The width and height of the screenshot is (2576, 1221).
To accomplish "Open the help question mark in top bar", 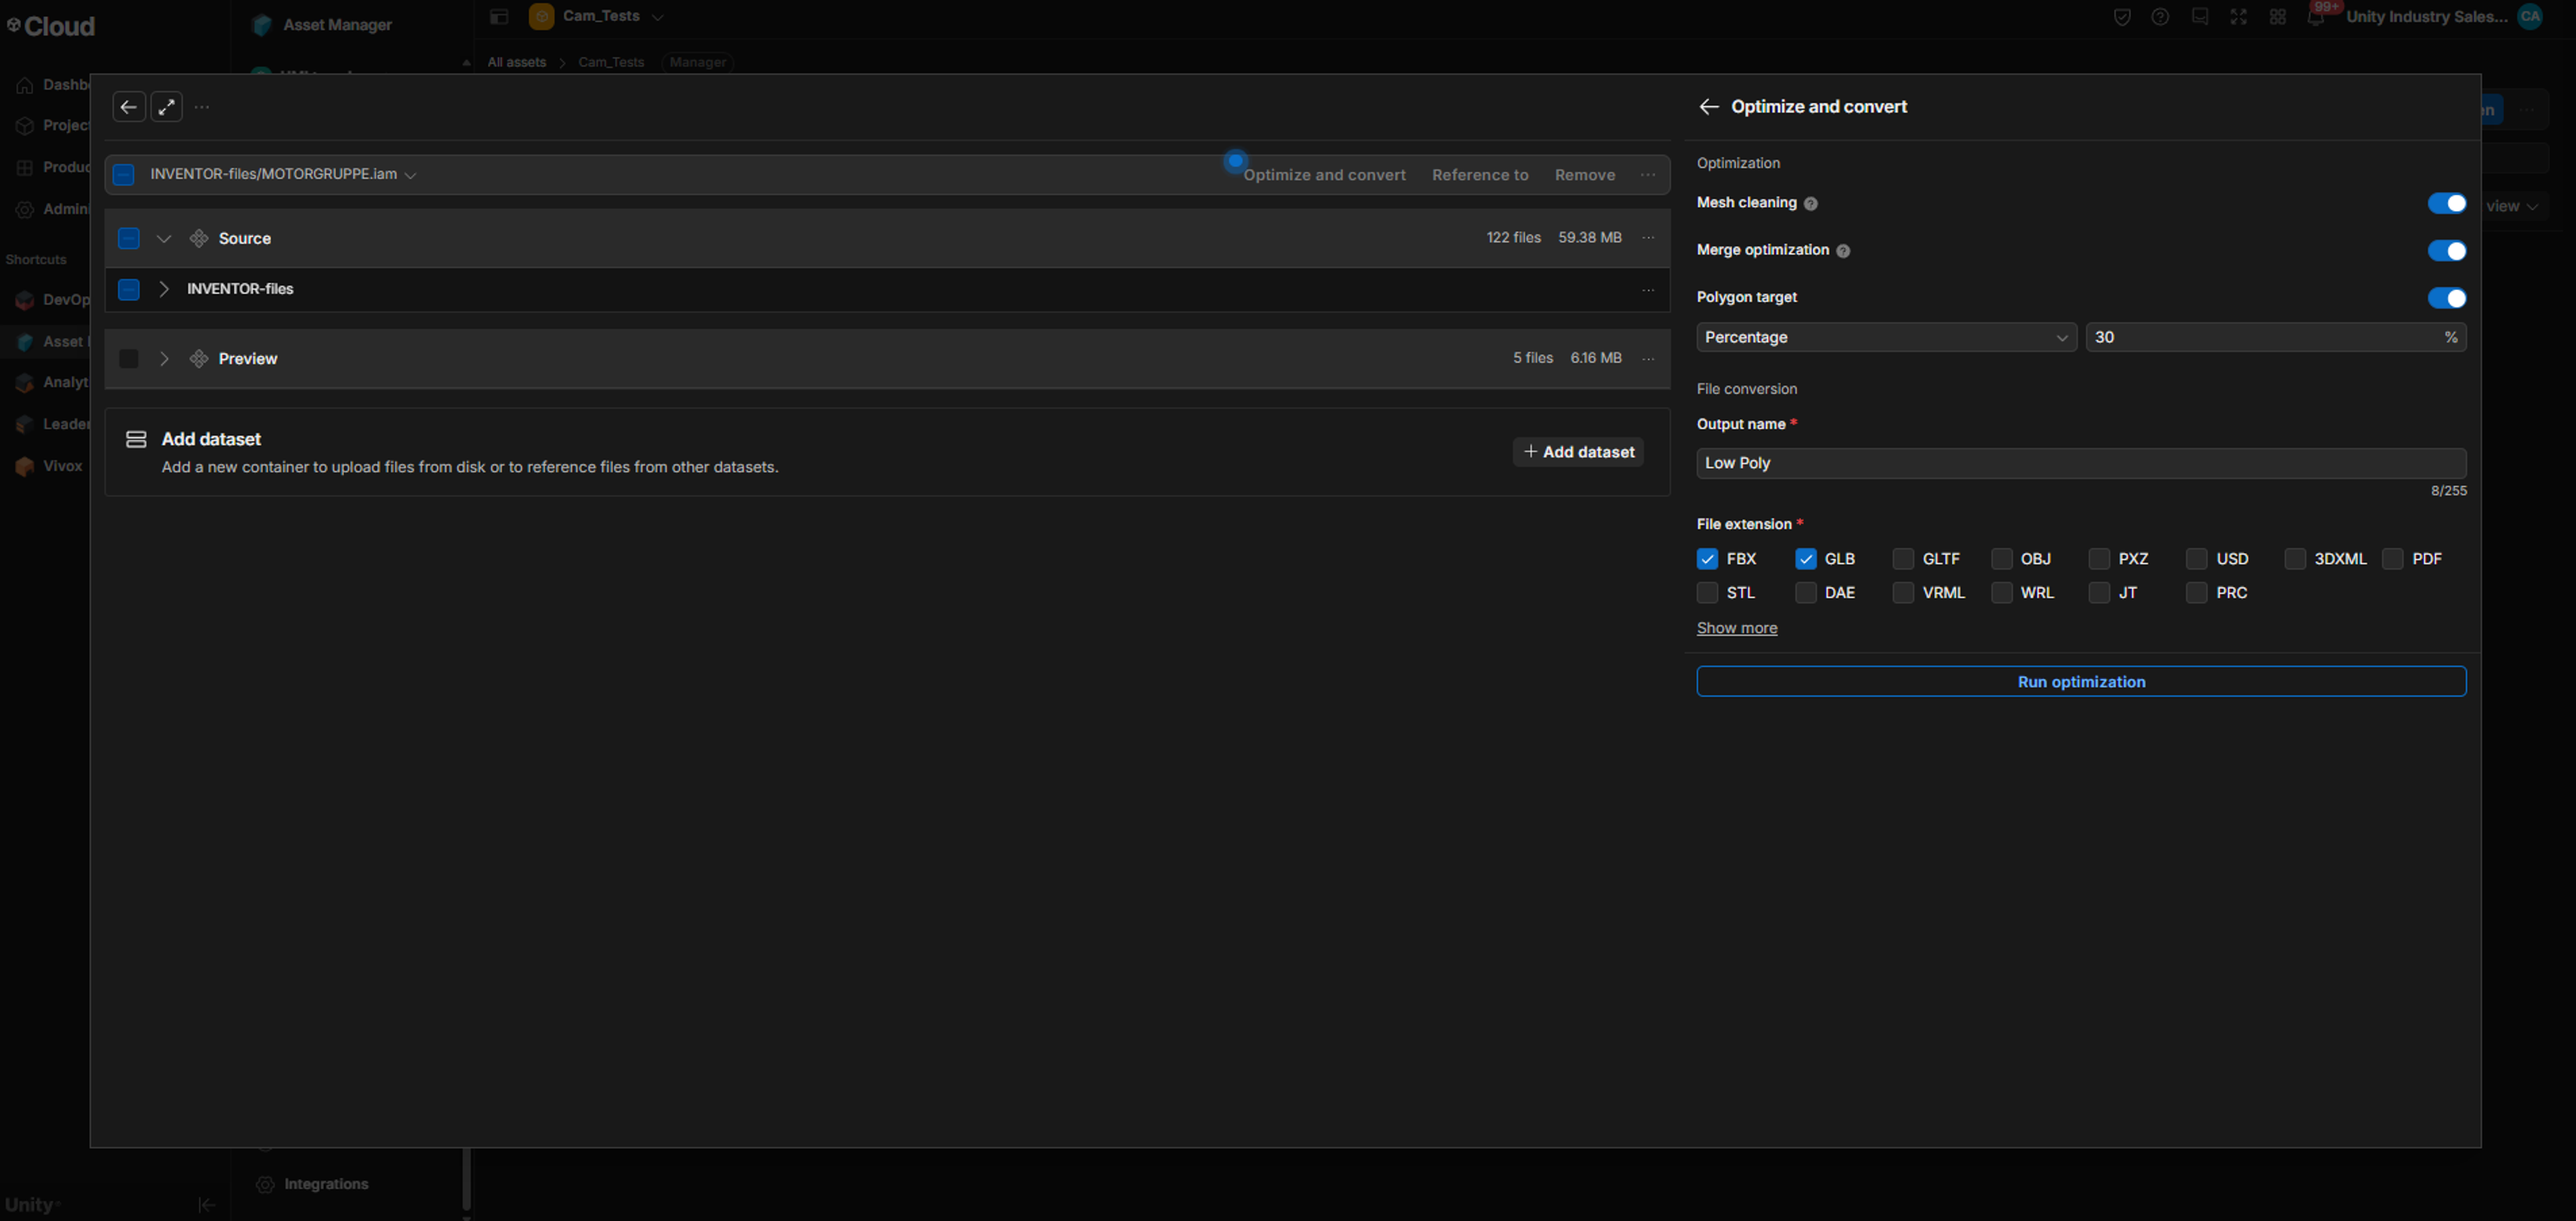I will 2159,17.
